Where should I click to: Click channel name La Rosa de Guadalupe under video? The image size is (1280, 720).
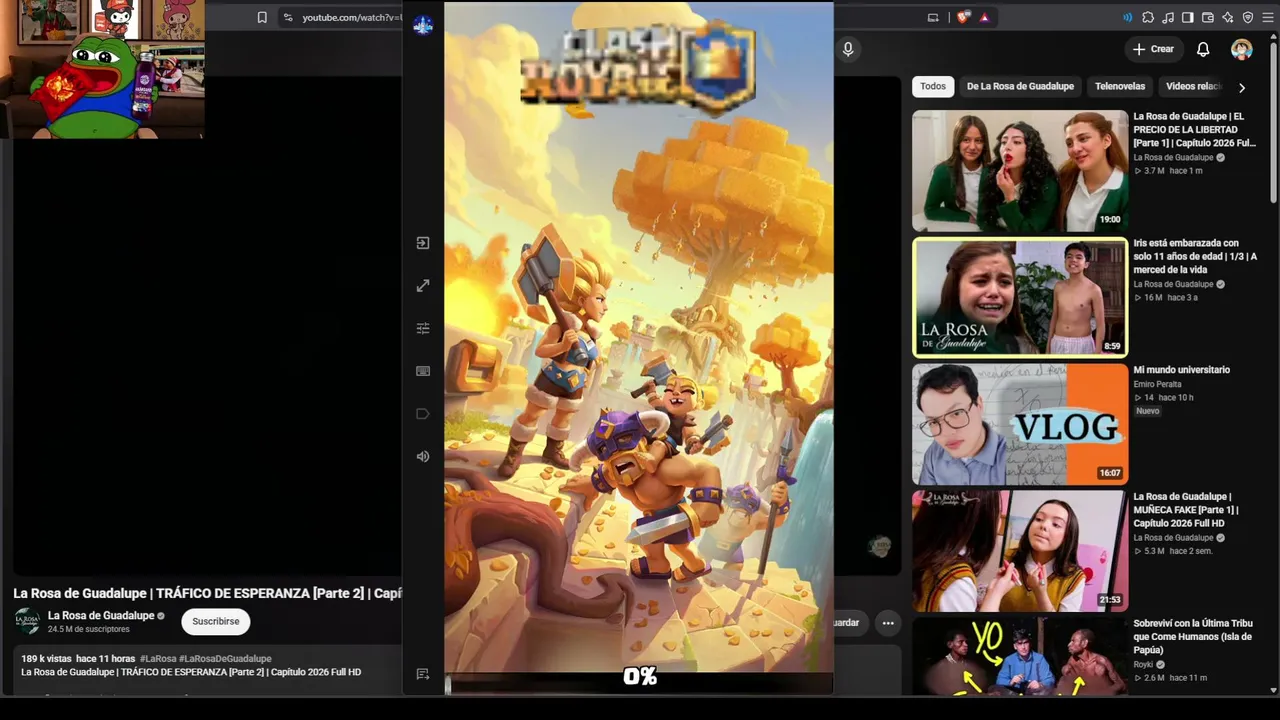click(101, 616)
